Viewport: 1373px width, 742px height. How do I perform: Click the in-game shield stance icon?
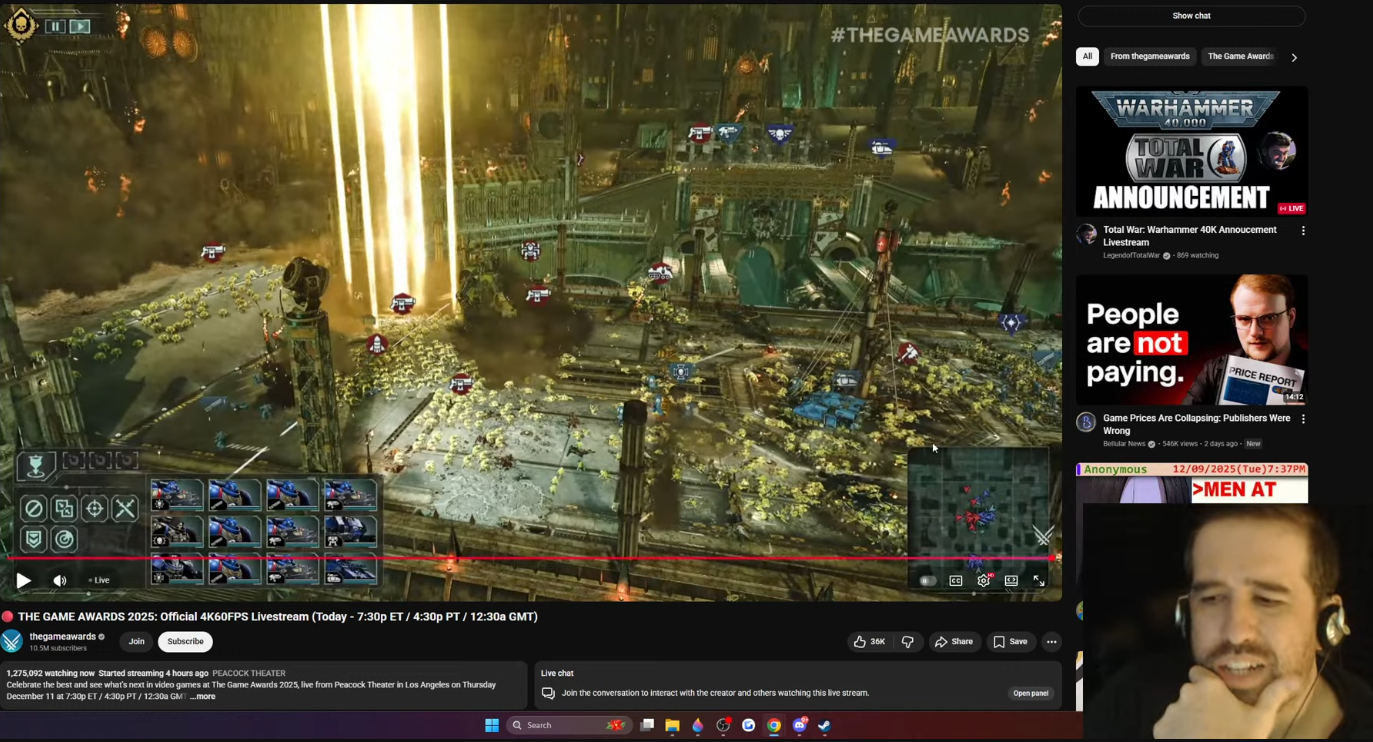pyautogui.click(x=34, y=540)
